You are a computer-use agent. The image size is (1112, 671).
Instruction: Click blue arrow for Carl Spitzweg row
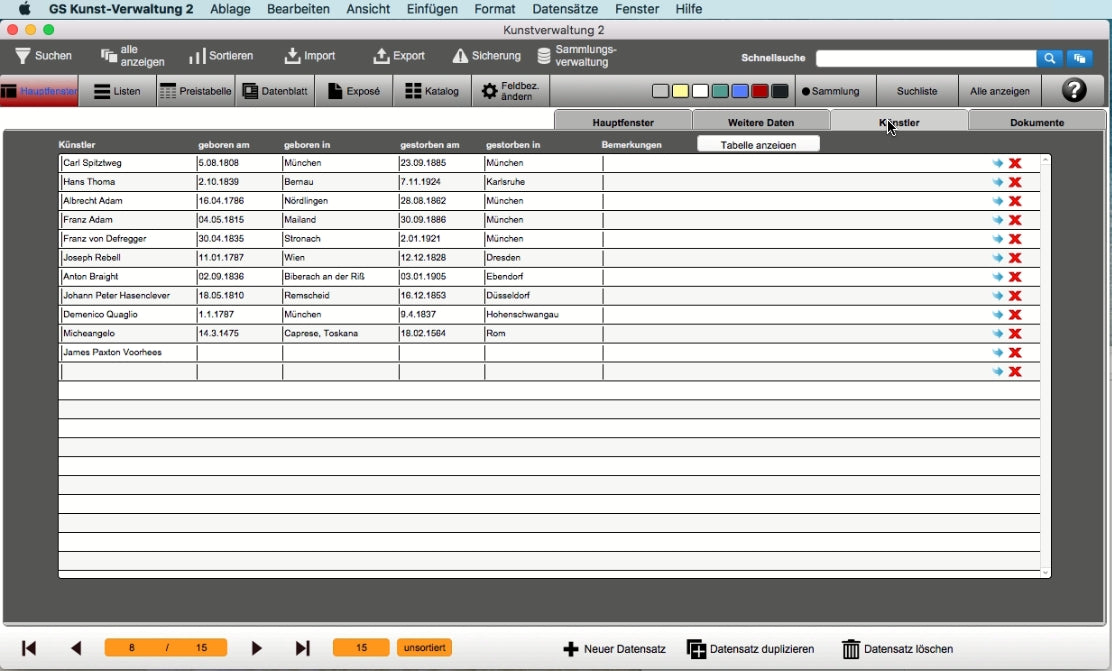click(x=997, y=163)
